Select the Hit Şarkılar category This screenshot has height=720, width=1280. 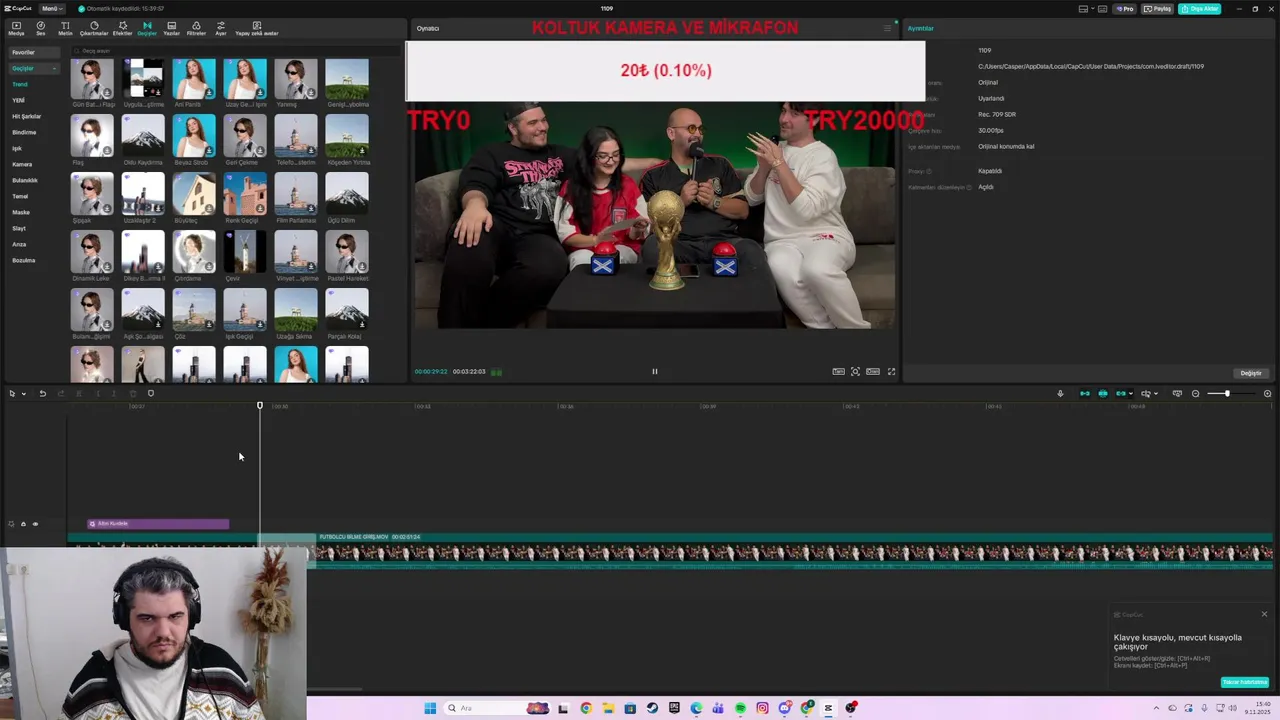click(26, 116)
